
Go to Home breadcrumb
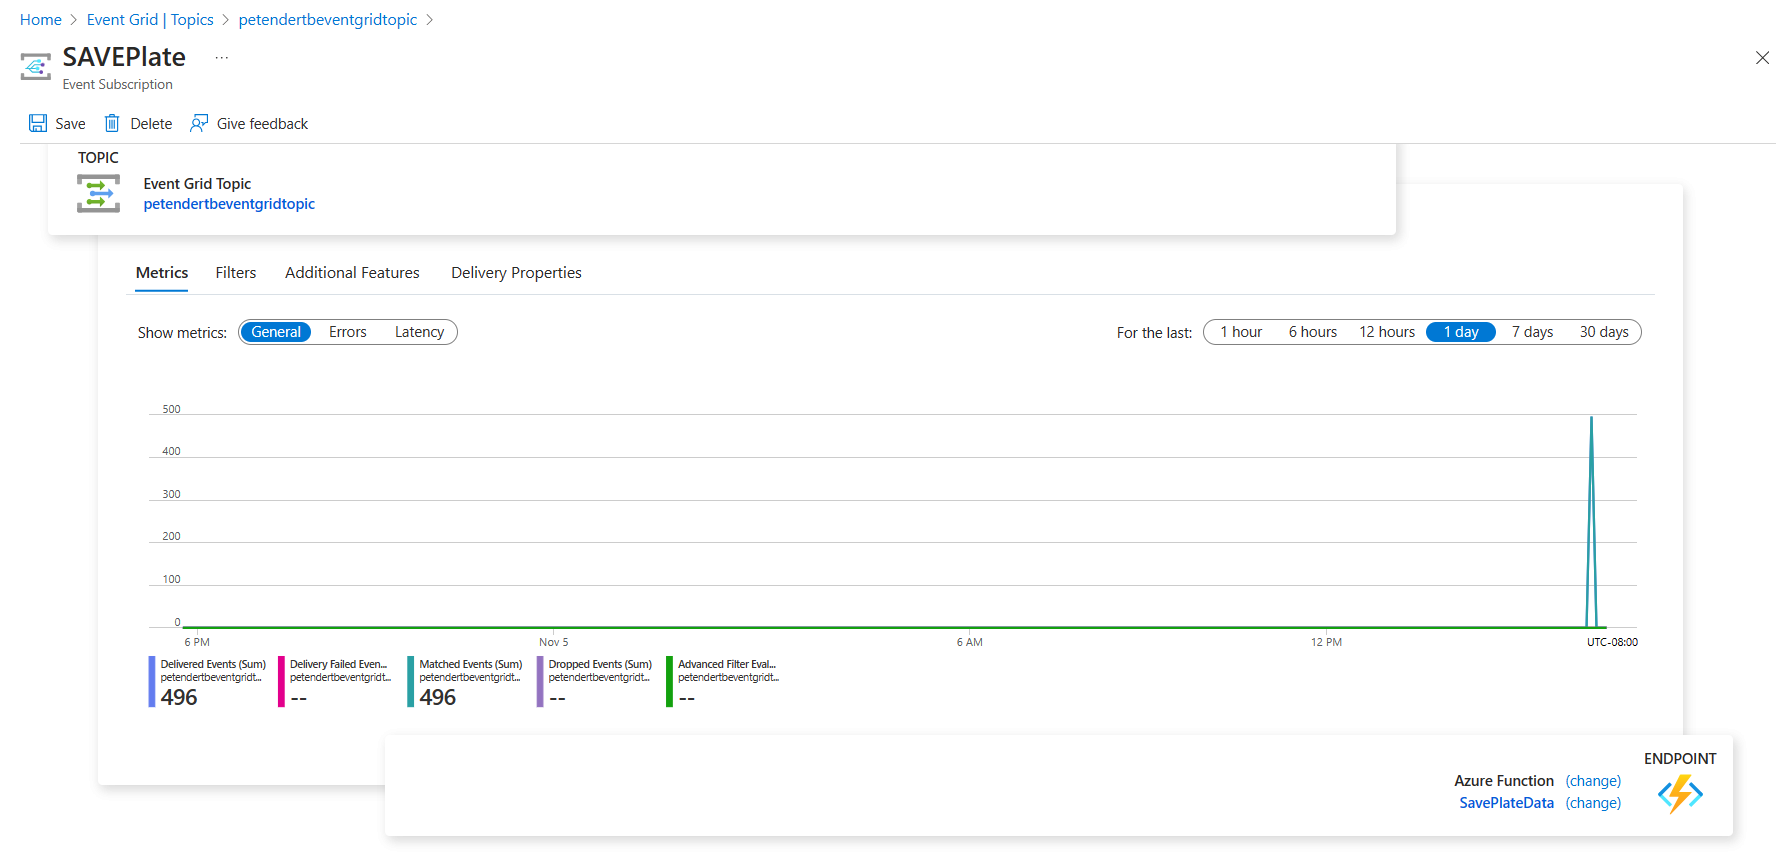pyautogui.click(x=41, y=20)
